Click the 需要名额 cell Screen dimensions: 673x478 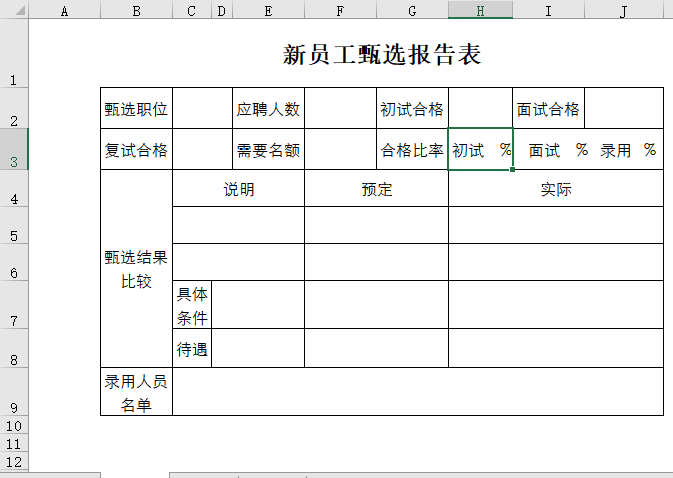(268, 150)
